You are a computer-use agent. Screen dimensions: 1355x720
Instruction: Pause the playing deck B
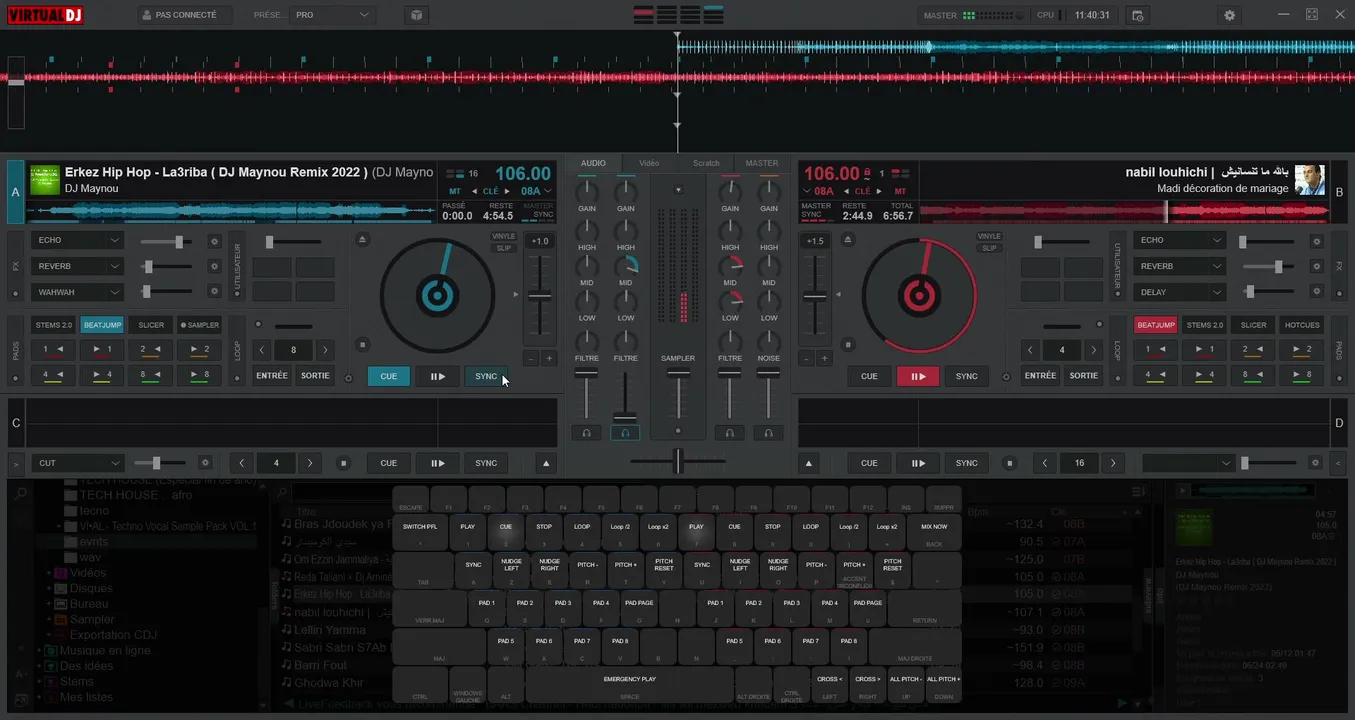[918, 376]
